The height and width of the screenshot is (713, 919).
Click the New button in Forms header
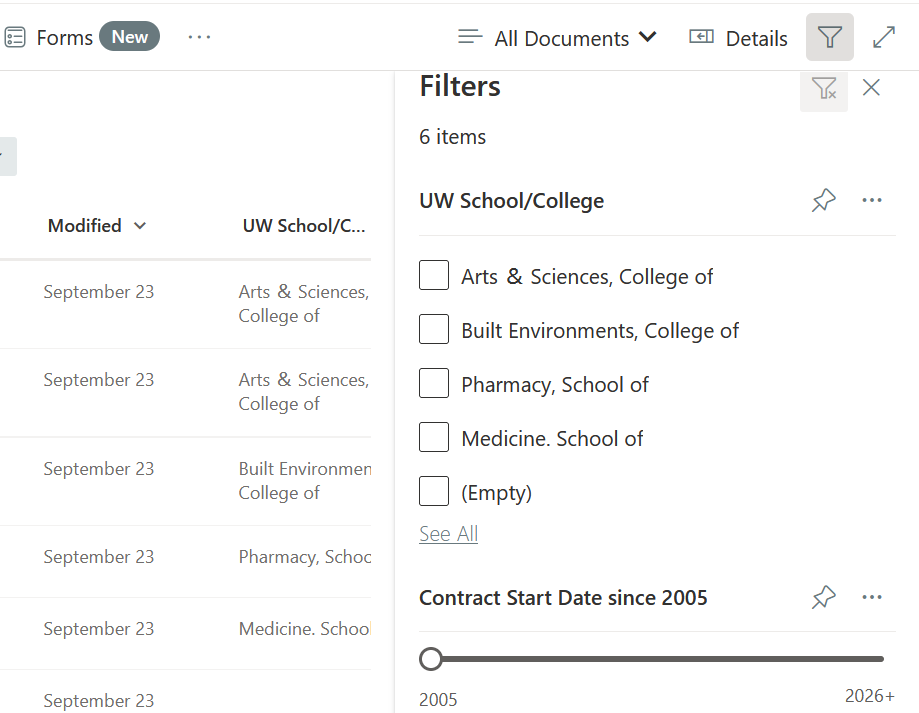[x=129, y=36]
